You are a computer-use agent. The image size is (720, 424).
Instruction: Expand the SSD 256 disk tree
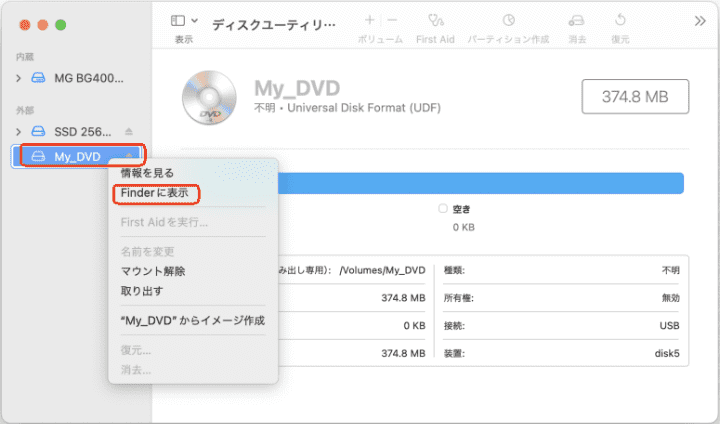(x=18, y=132)
